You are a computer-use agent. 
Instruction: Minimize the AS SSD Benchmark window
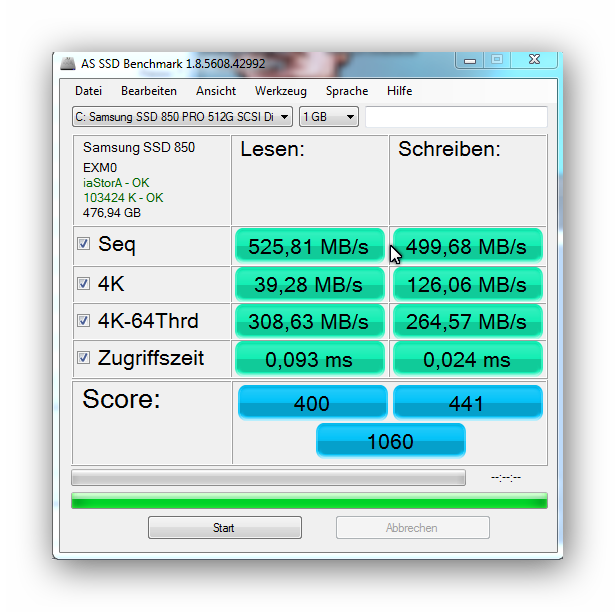tap(469, 61)
